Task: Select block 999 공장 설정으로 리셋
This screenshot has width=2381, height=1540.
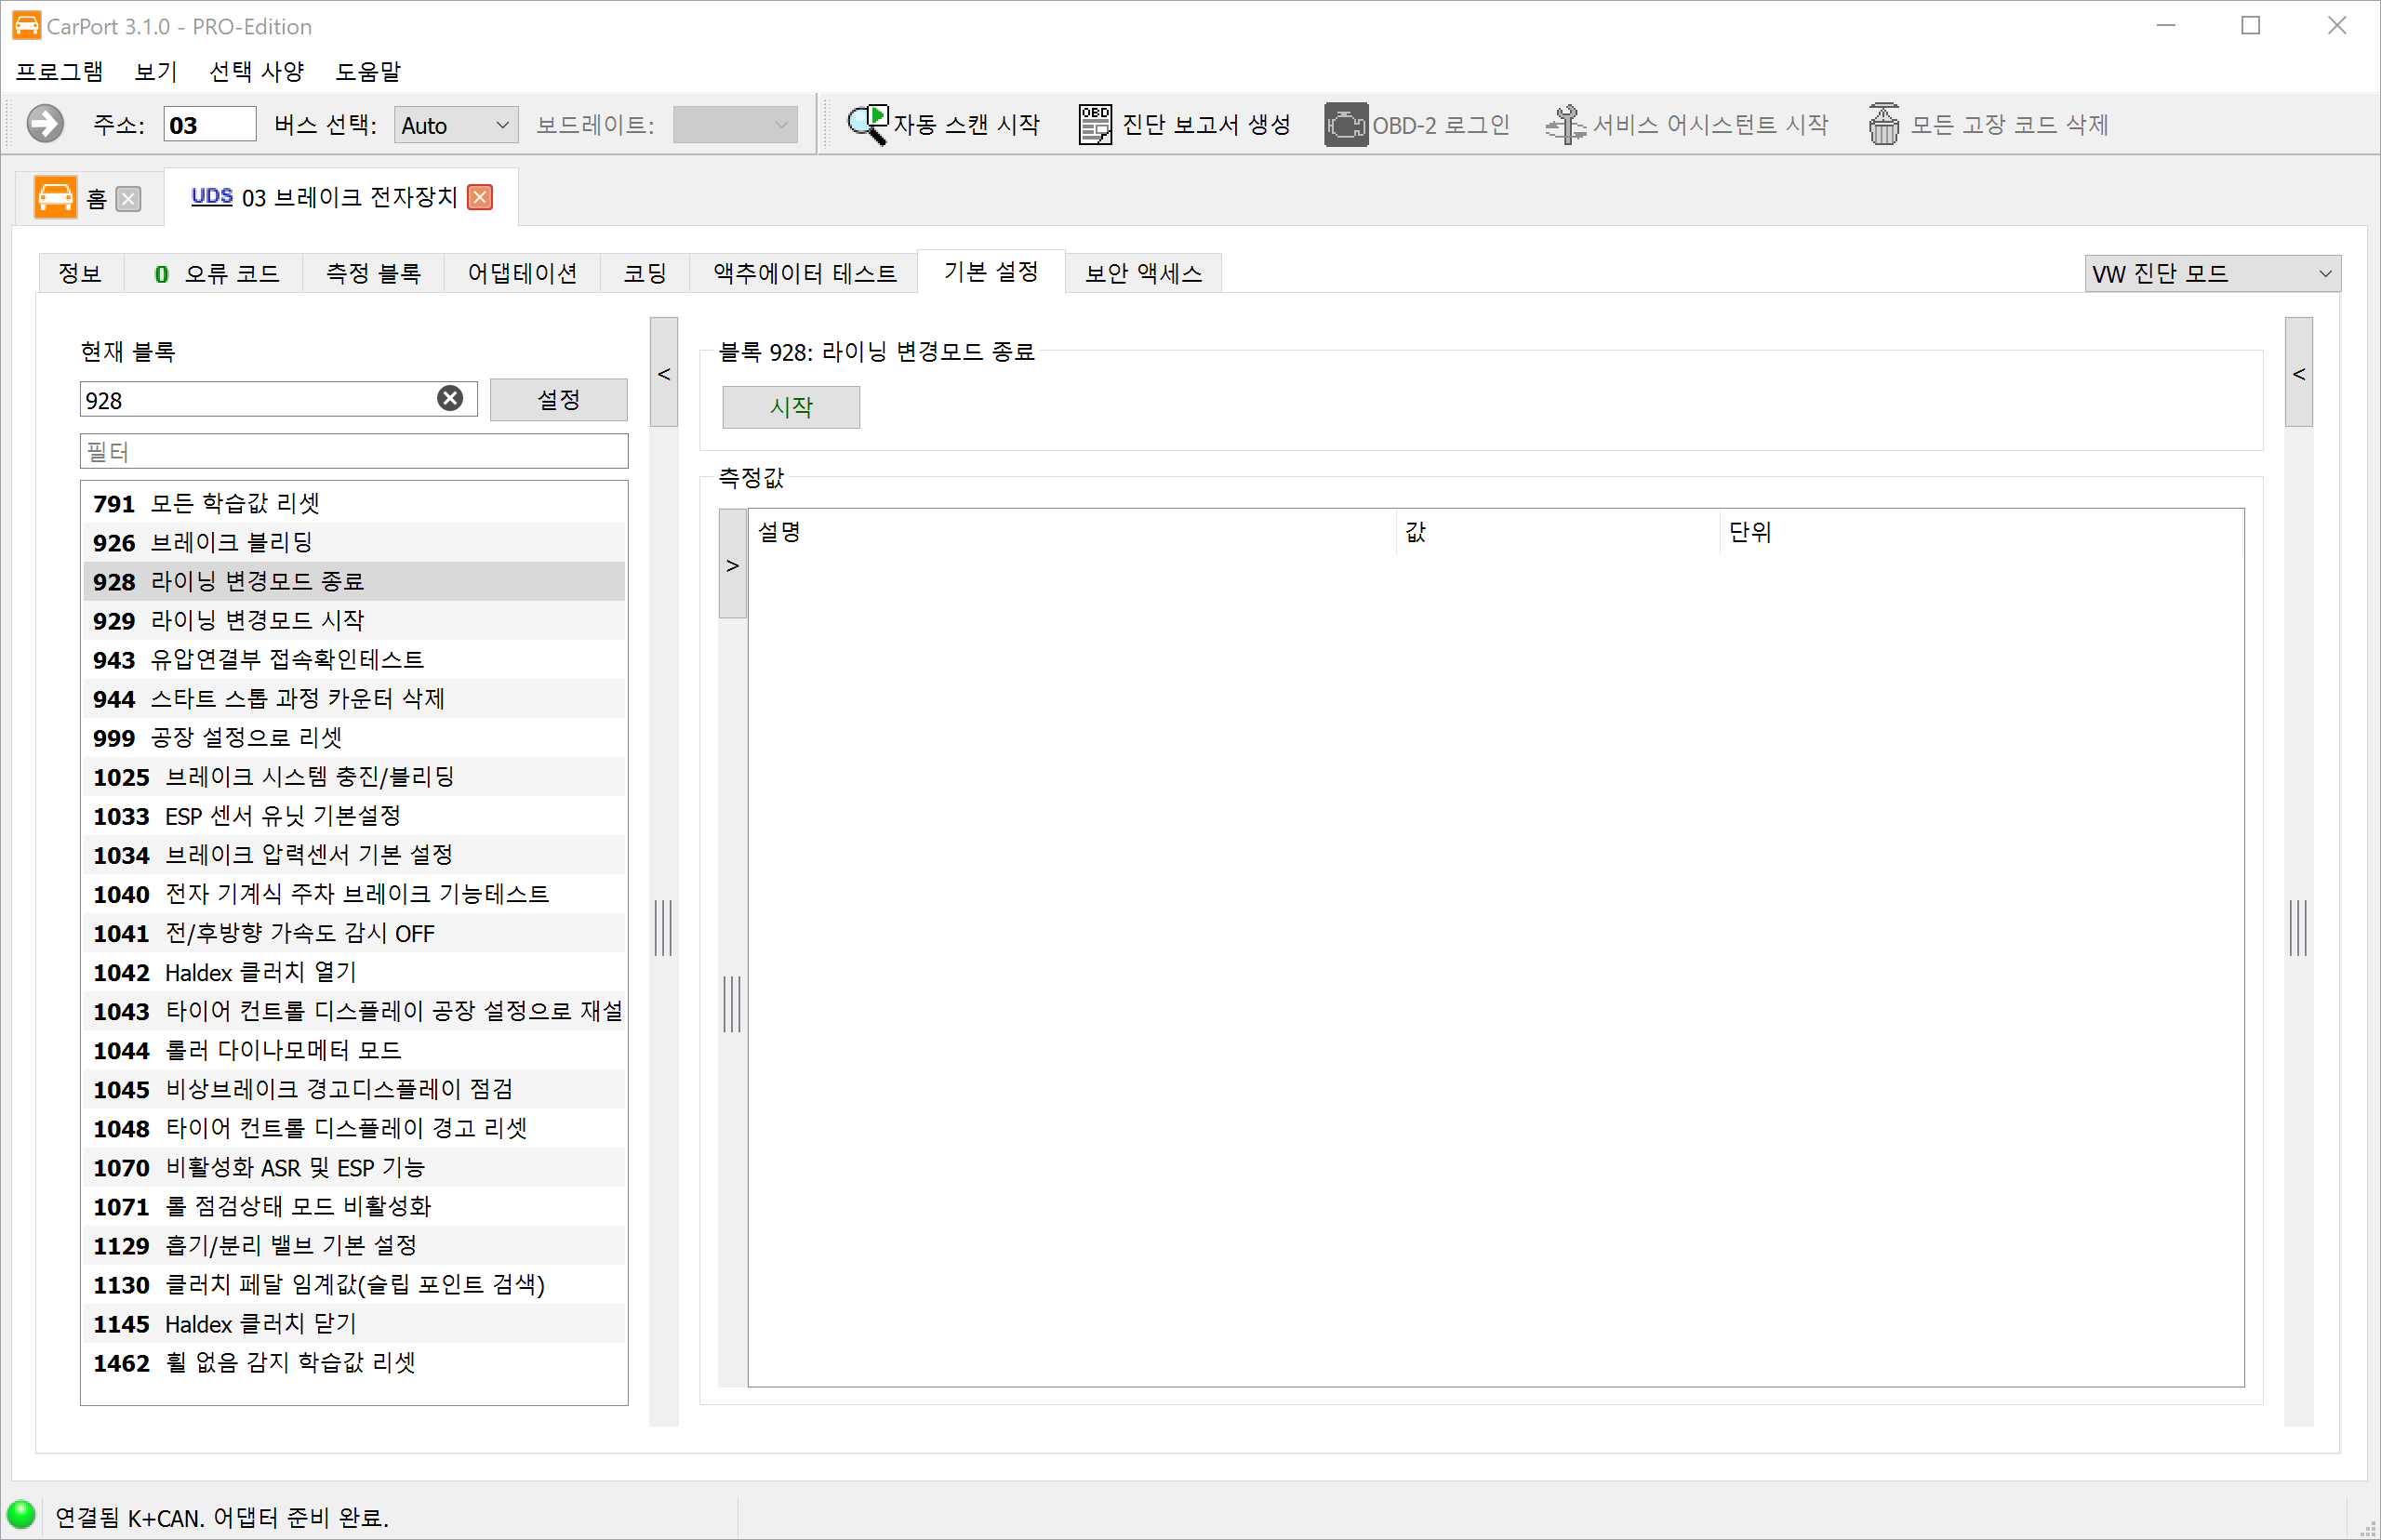Action: click(354, 737)
